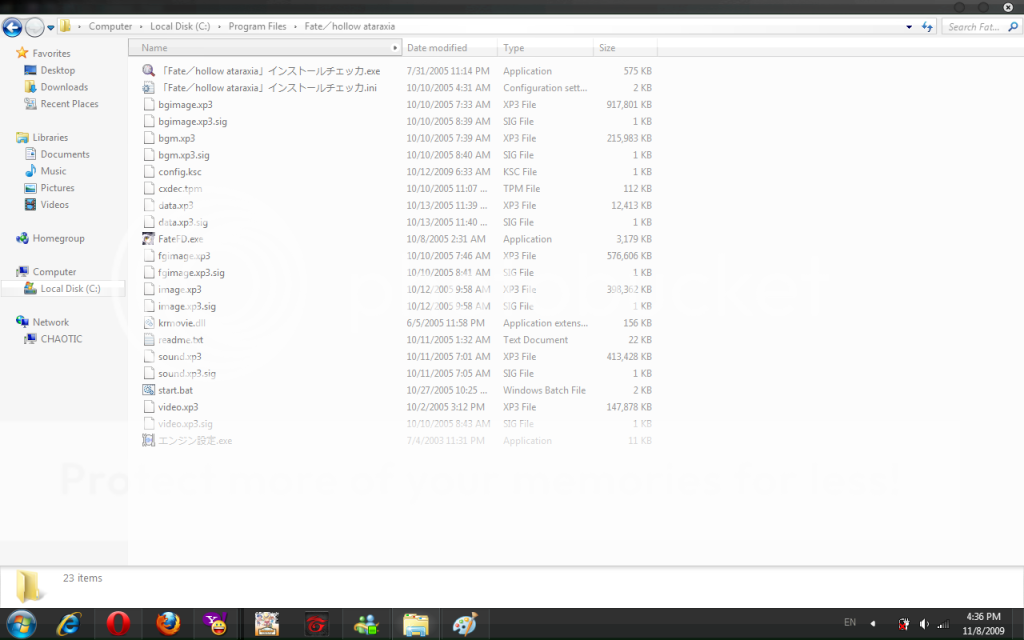Image resolution: width=1024 pixels, height=640 pixels.
Task: Open Windows Live Messenger taskbar icon
Action: 366,624
